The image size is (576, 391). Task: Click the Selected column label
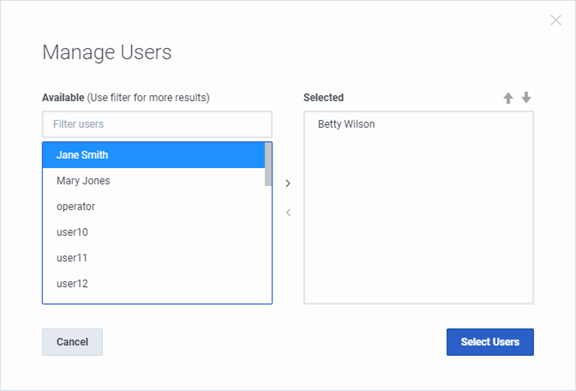324,97
